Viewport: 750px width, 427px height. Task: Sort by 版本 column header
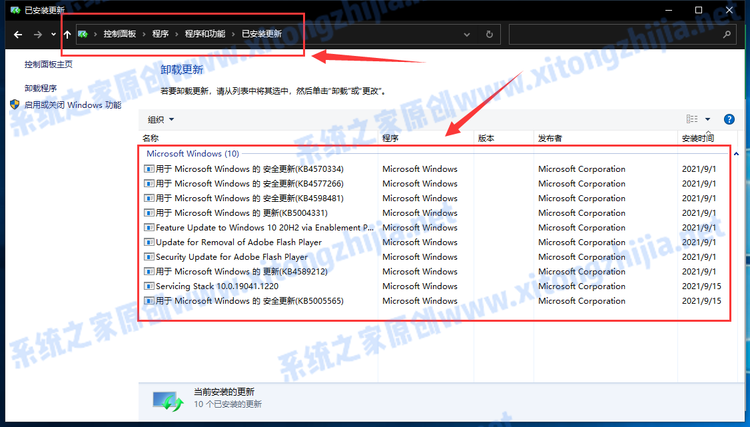[486, 138]
